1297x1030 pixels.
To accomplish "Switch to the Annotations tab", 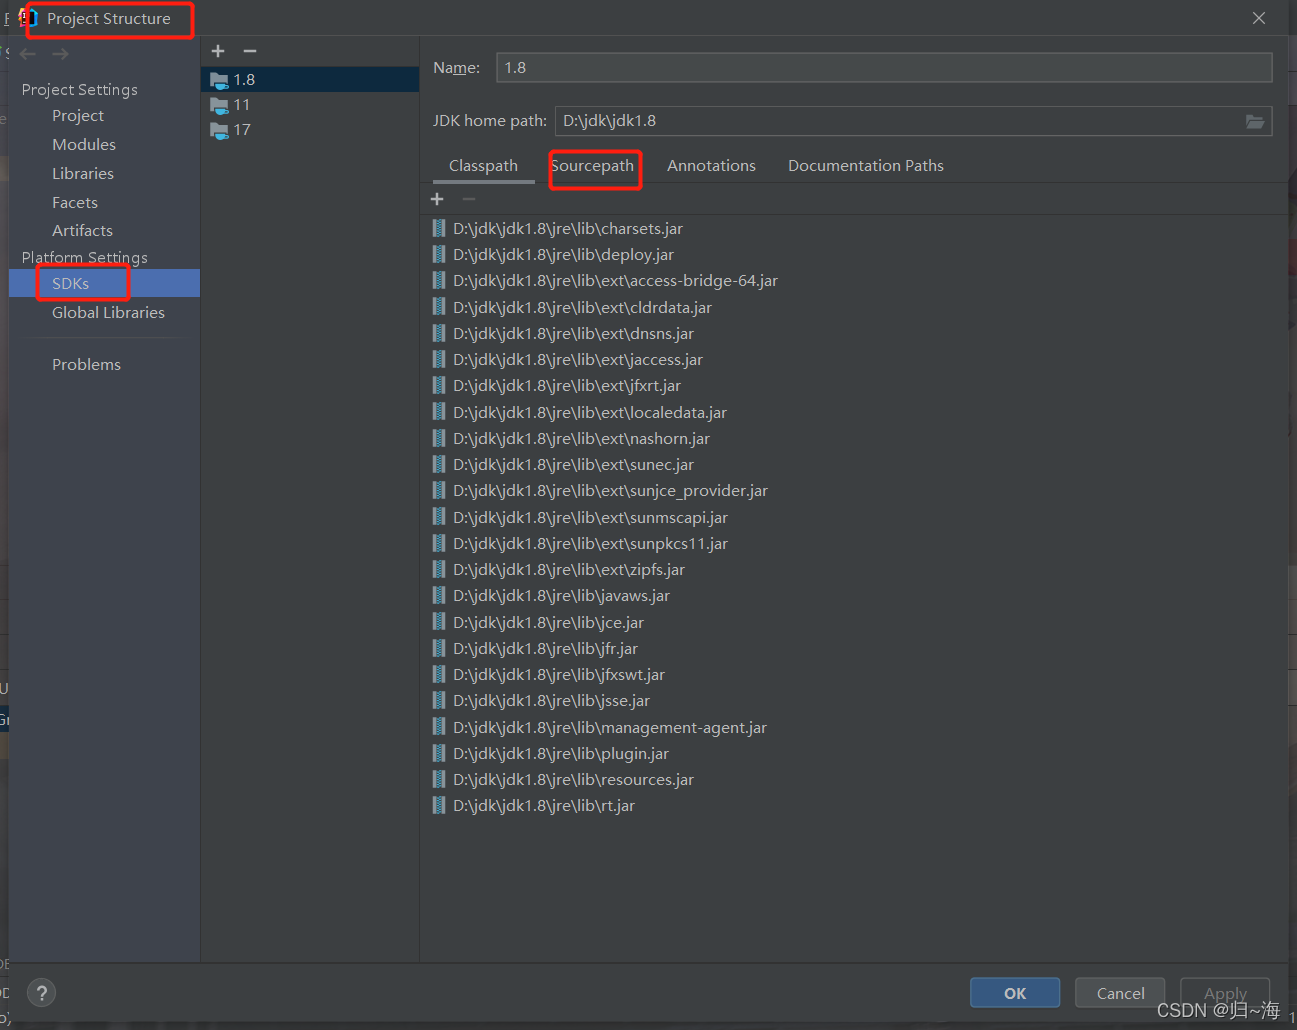I will point(711,165).
